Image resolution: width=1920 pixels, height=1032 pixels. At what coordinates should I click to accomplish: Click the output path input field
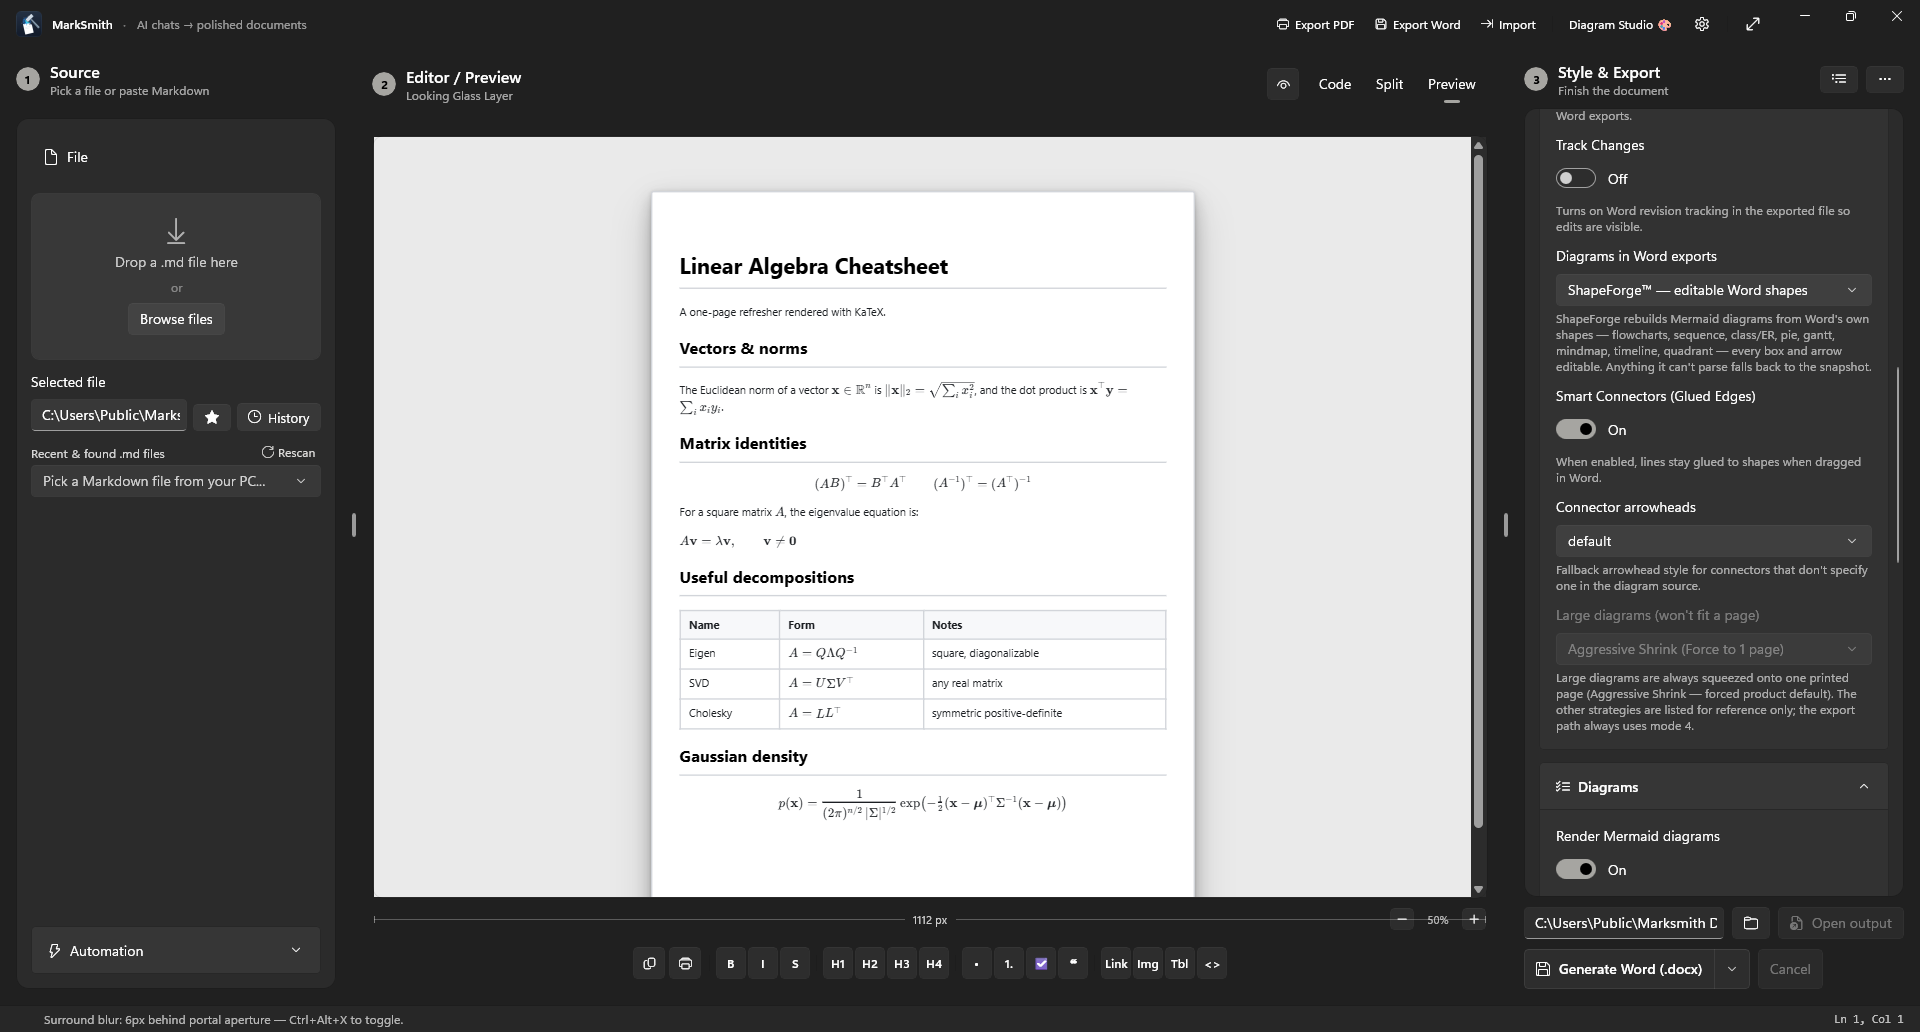[x=1624, y=923]
